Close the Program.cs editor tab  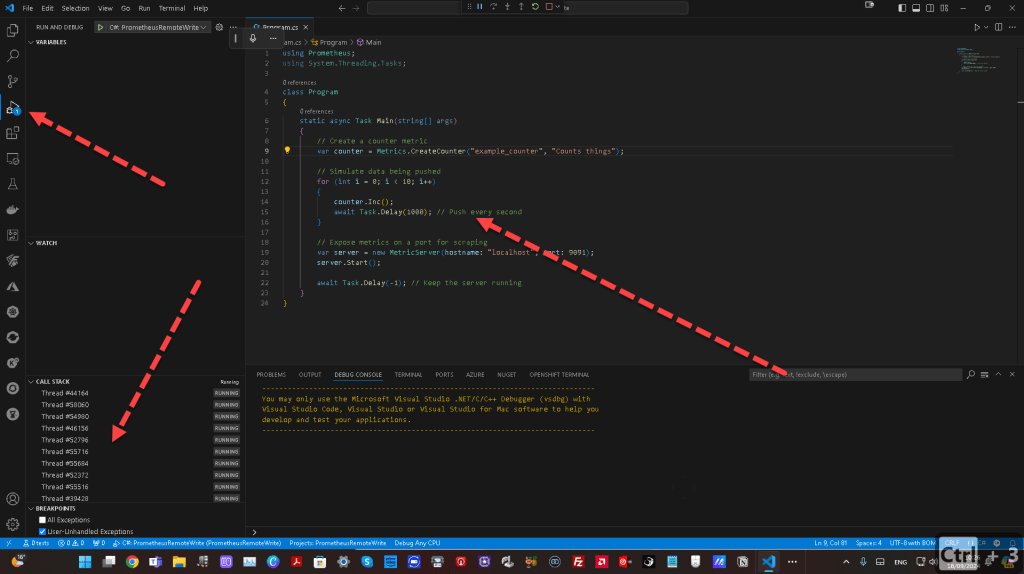[x=306, y=27]
